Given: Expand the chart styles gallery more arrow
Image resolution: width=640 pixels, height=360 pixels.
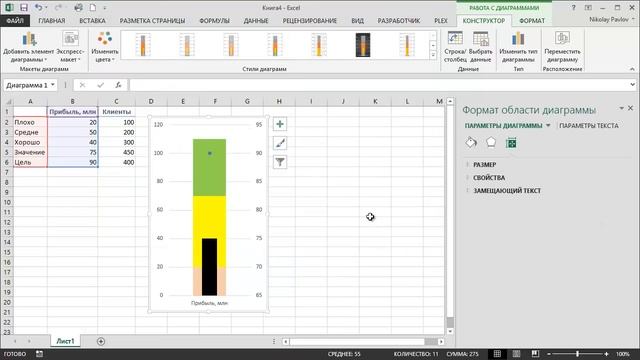Looking at the screenshot, I should pyautogui.click(x=433, y=56).
